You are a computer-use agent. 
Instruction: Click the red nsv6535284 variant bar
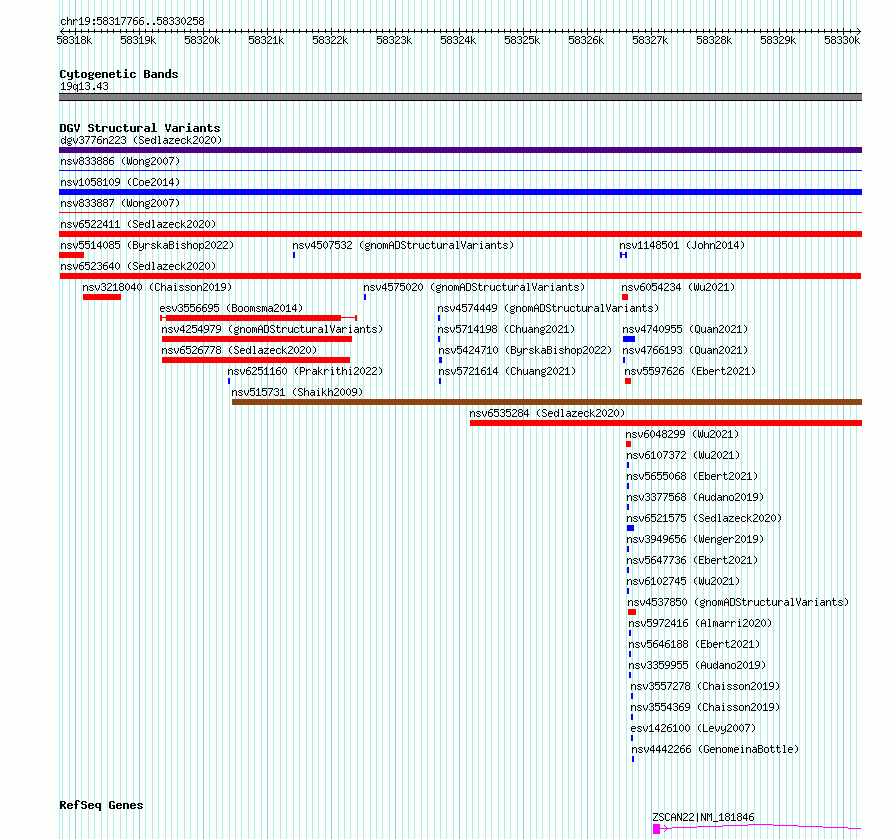tap(666, 423)
